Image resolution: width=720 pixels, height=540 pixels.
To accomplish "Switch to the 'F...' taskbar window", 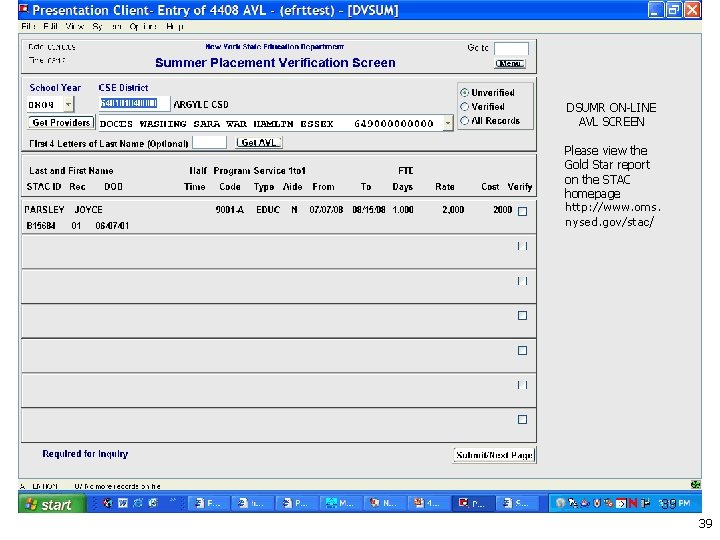I will click(208, 504).
